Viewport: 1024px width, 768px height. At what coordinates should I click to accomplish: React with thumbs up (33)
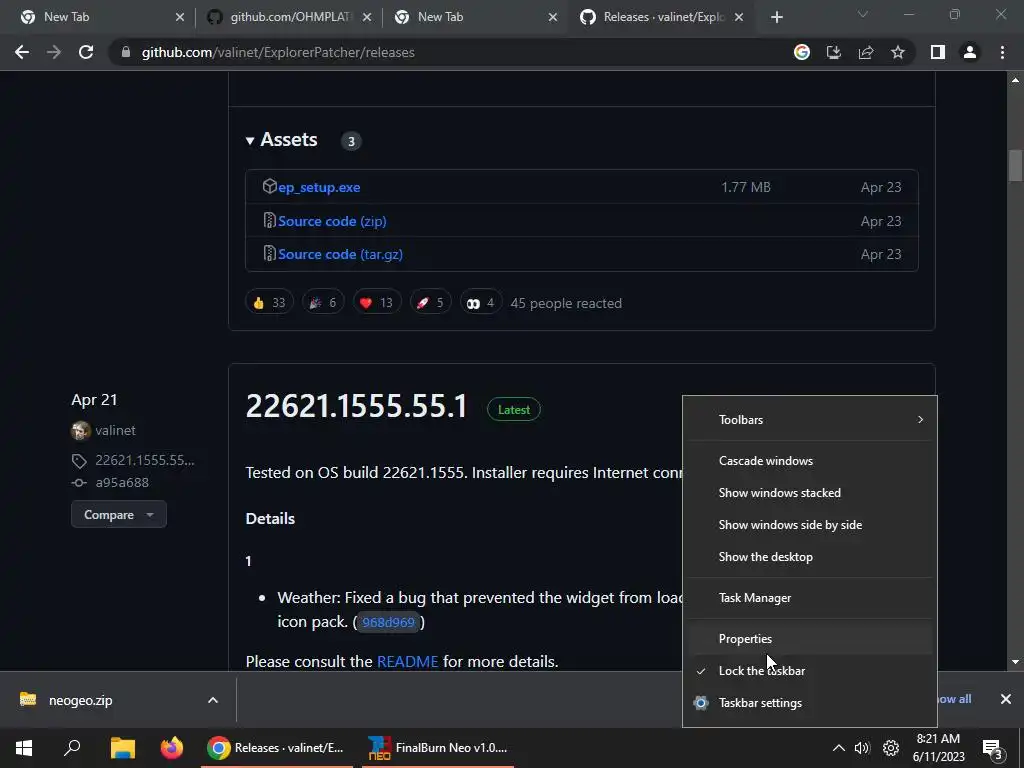pyautogui.click(x=269, y=303)
